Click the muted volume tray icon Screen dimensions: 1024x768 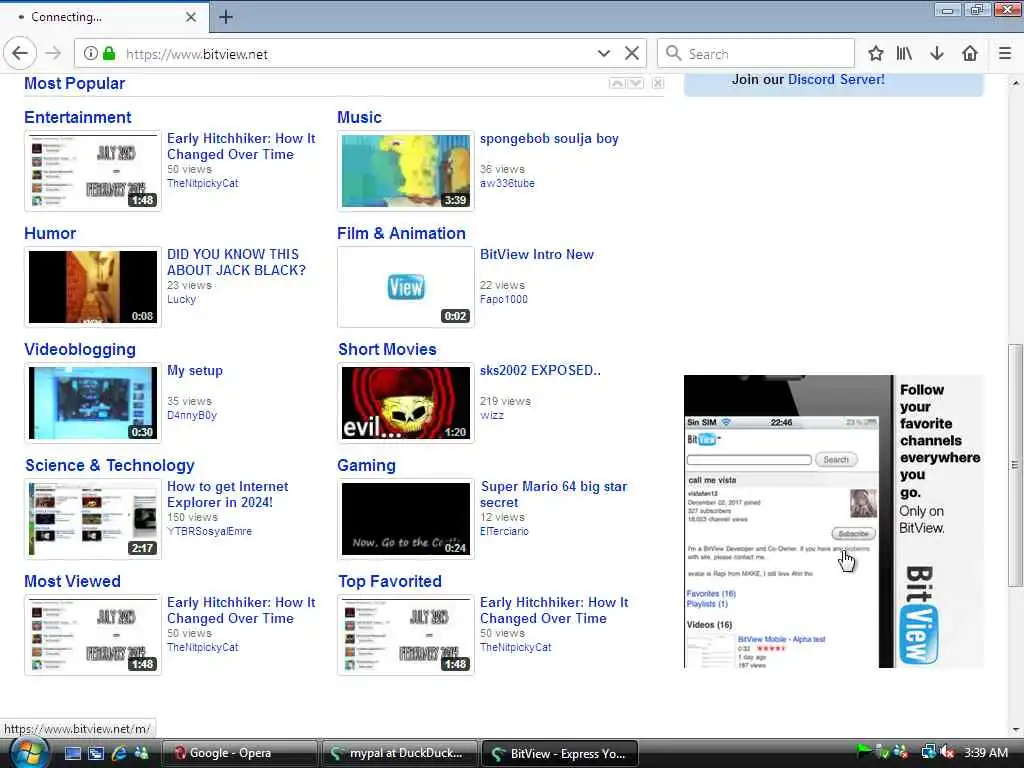pyautogui.click(x=947, y=753)
